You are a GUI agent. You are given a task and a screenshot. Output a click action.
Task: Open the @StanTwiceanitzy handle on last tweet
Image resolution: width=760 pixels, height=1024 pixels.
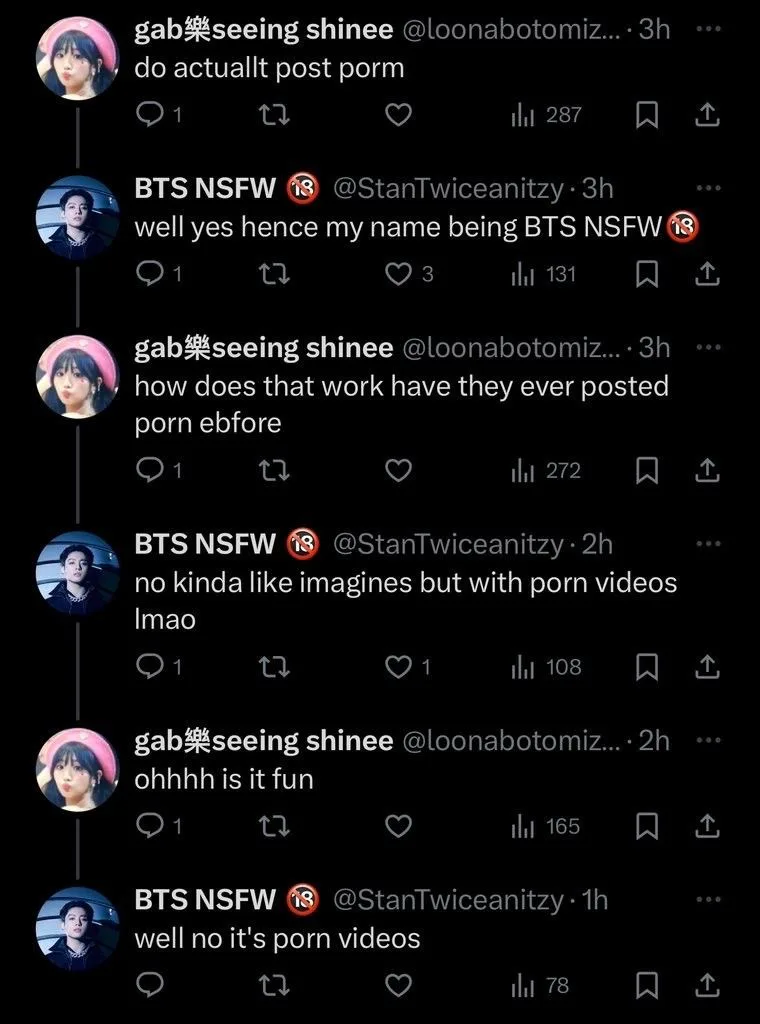click(x=449, y=900)
